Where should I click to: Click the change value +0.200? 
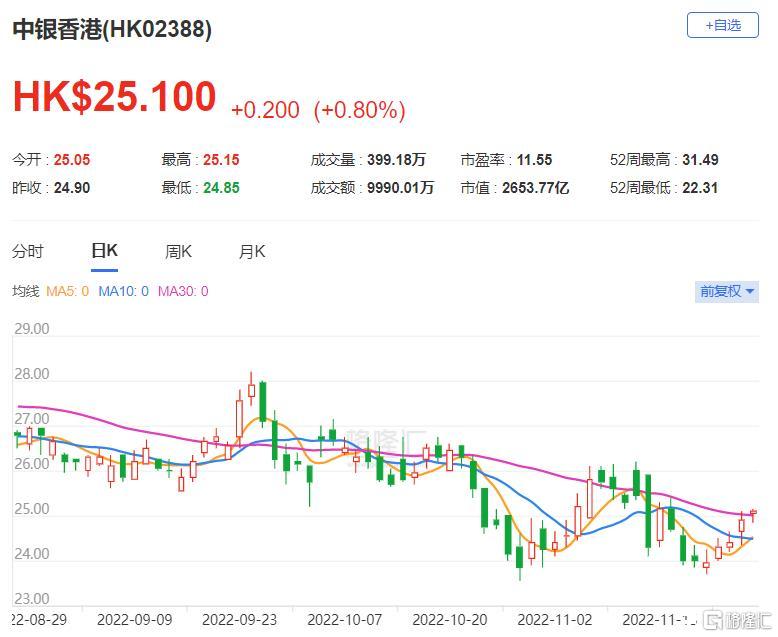[265, 110]
